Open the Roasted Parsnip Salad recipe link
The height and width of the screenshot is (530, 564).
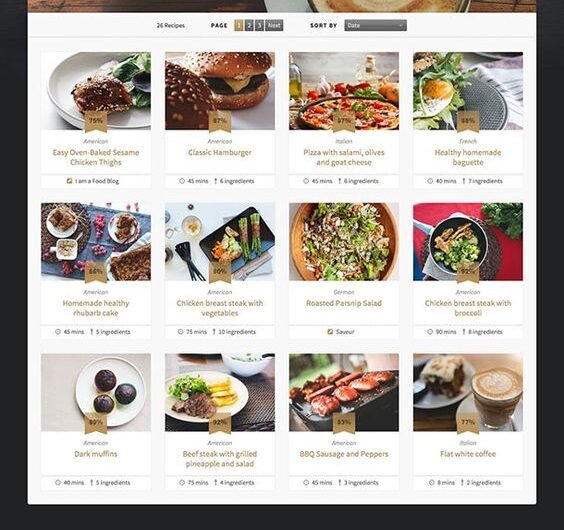coord(344,303)
